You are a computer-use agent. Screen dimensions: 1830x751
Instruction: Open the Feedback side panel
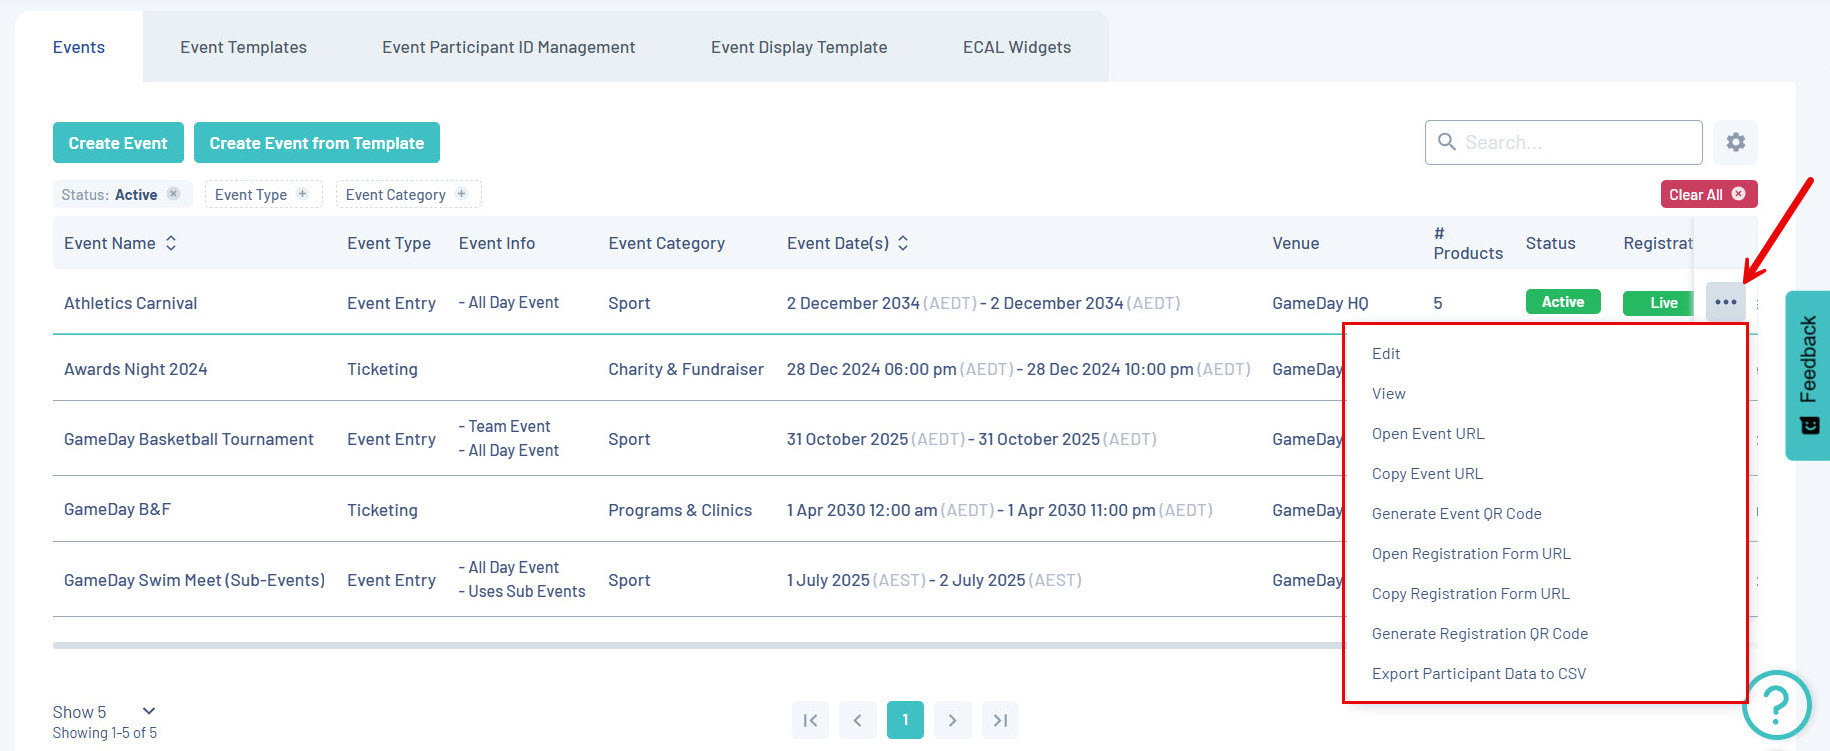coord(1808,375)
